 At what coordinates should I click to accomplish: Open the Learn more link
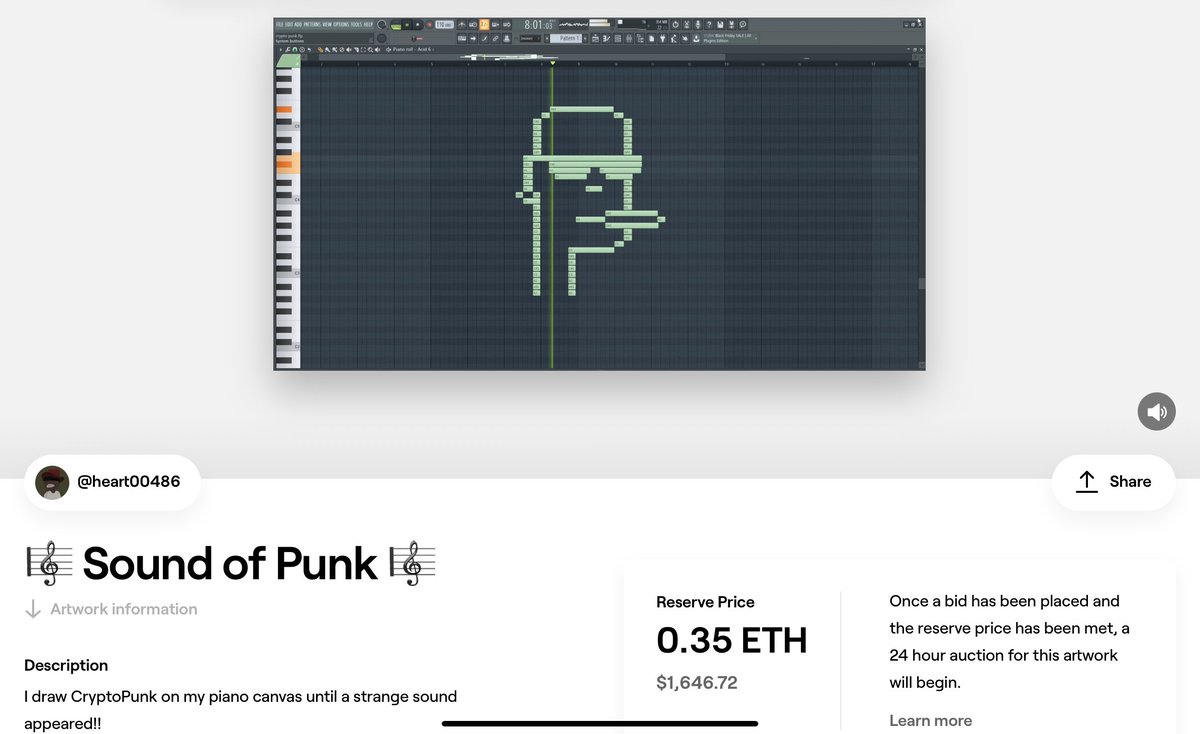pyautogui.click(x=930, y=720)
